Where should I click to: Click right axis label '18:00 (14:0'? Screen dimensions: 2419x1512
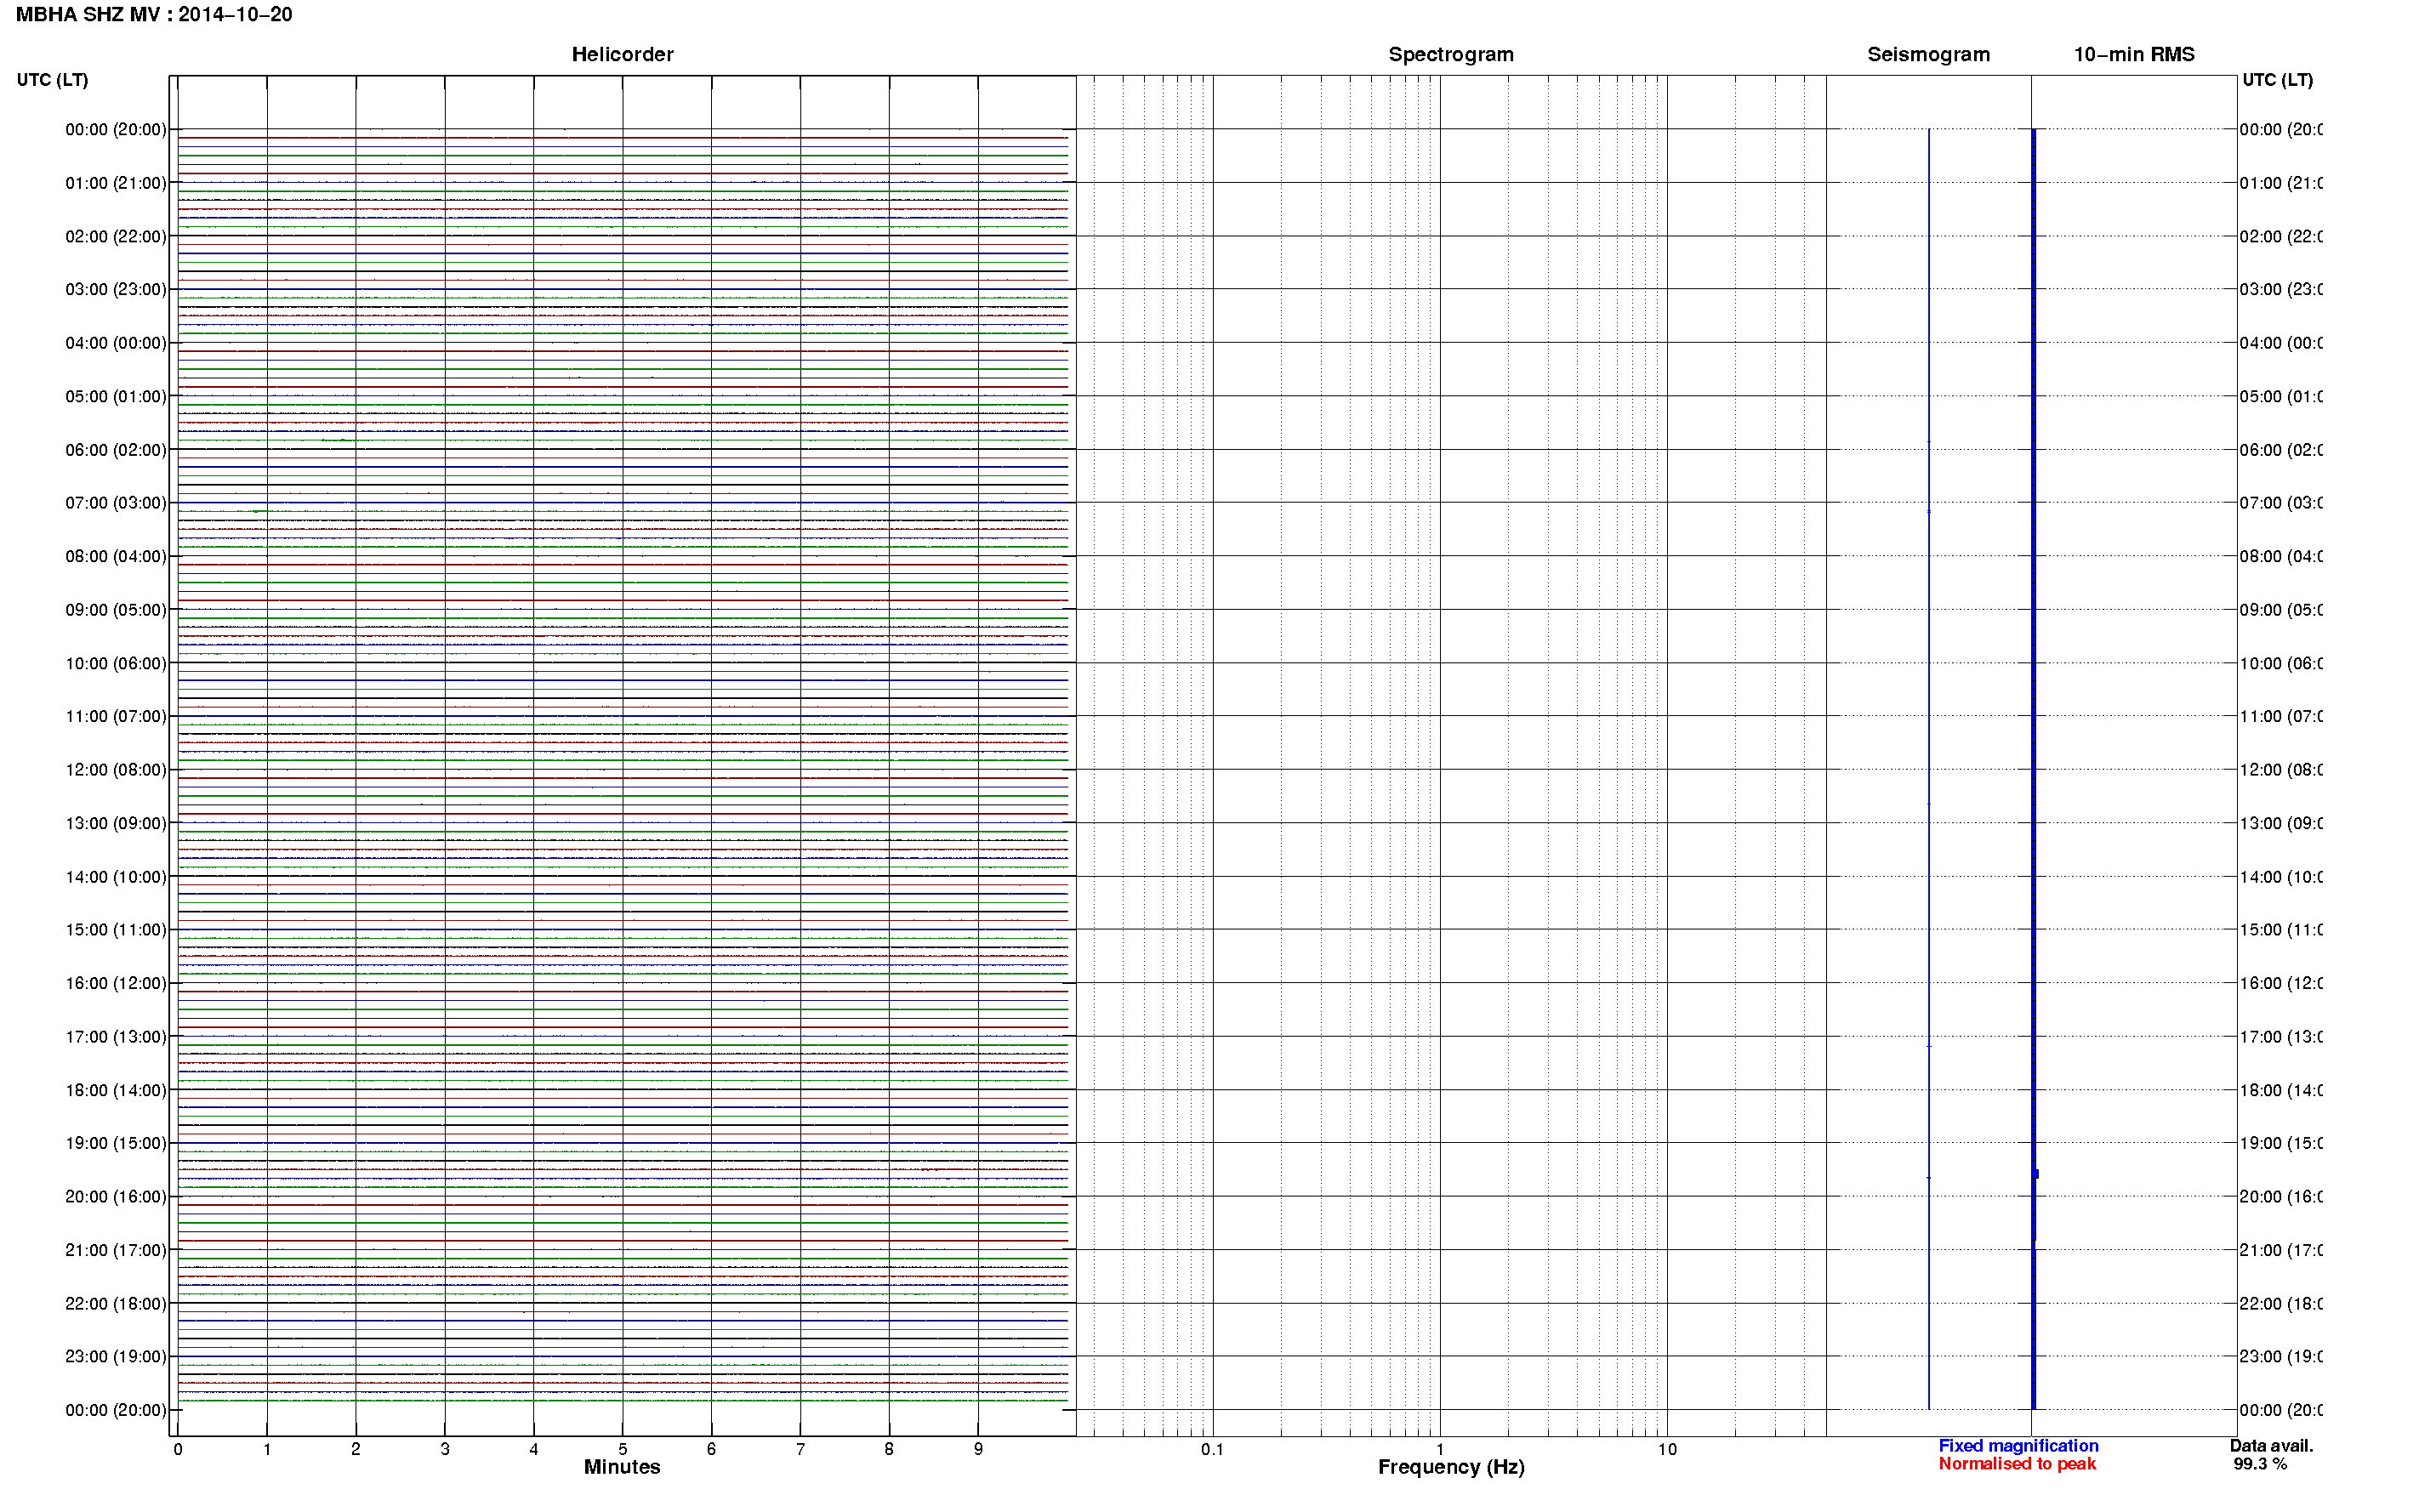pyautogui.click(x=2281, y=1090)
